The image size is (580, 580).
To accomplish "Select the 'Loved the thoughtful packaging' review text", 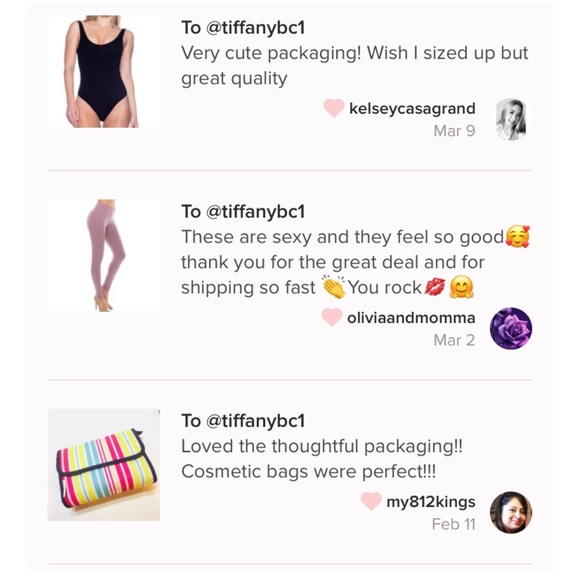I will click(322, 459).
